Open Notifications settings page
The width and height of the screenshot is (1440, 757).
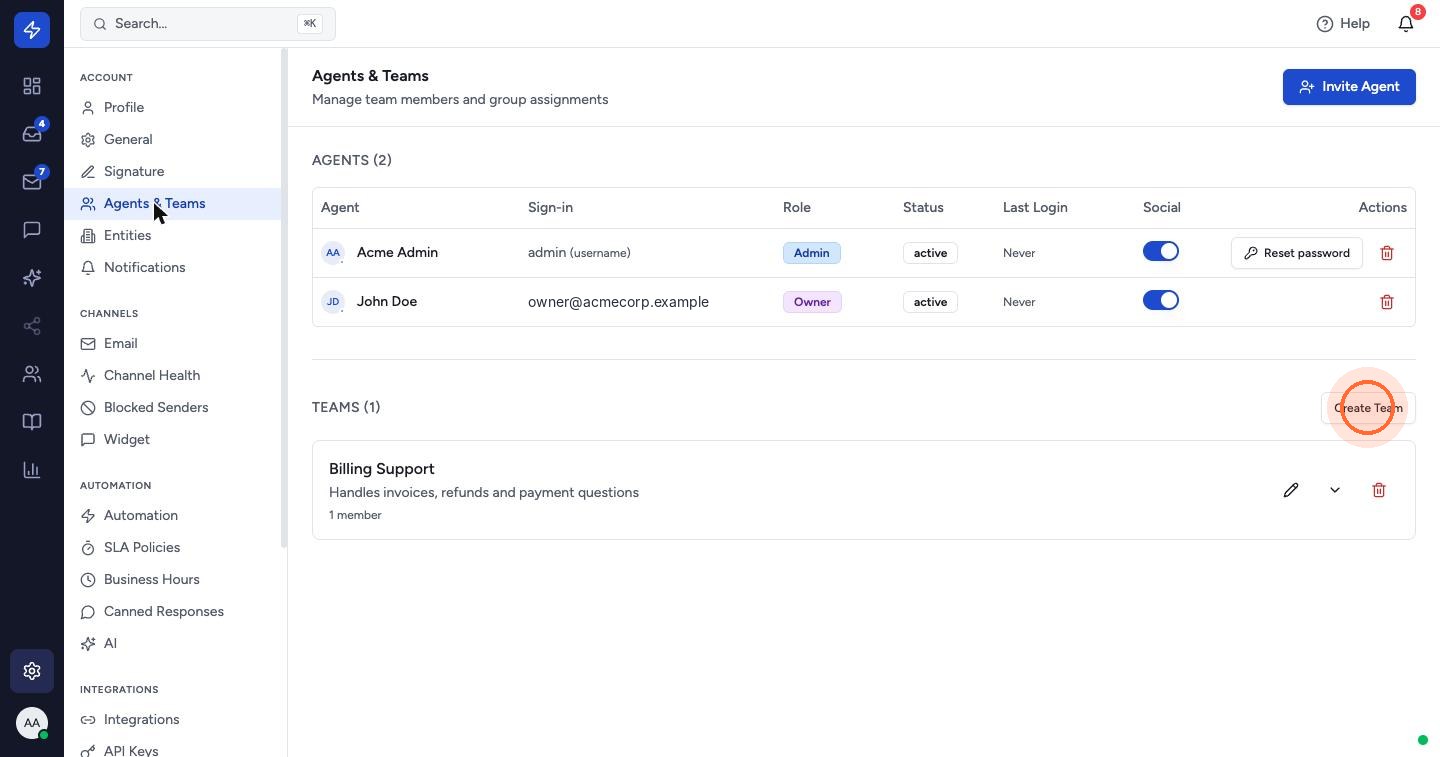(x=173, y=268)
